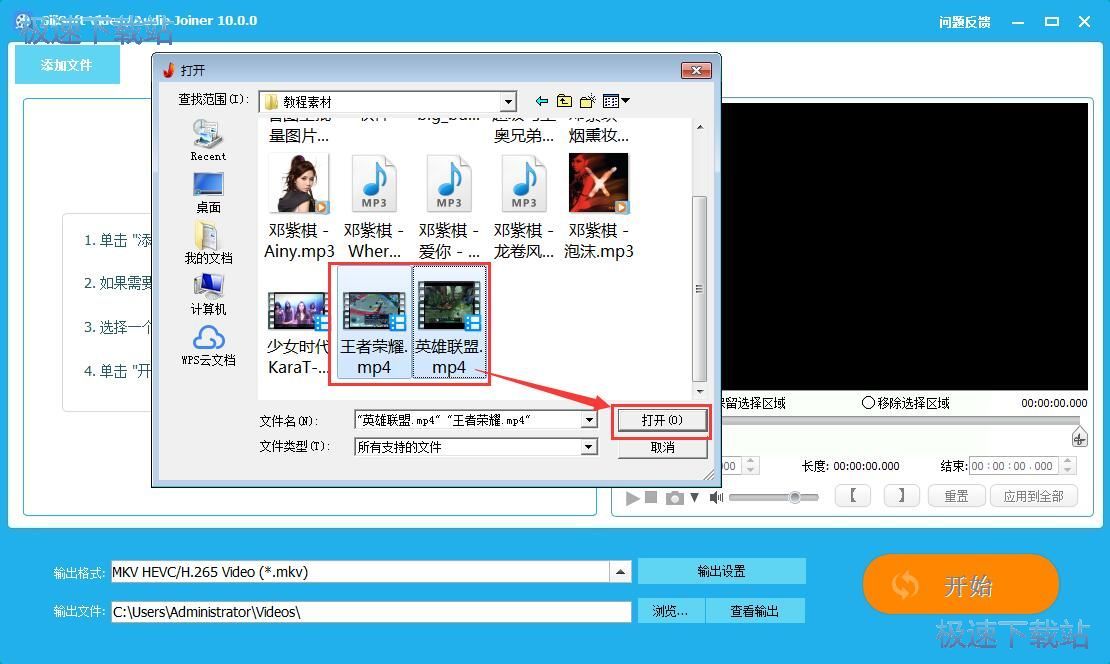Image resolution: width=1110 pixels, height=664 pixels.
Task: Expand the 文件名 dropdown arrow
Action: tap(589, 420)
